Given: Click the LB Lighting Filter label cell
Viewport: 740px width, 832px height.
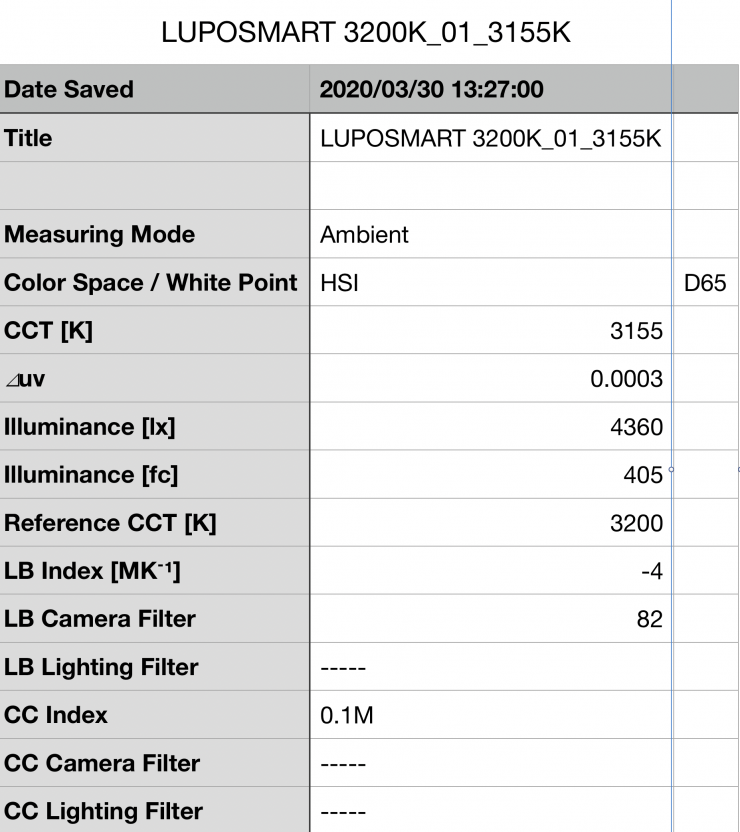Looking at the screenshot, I should pos(101,667).
